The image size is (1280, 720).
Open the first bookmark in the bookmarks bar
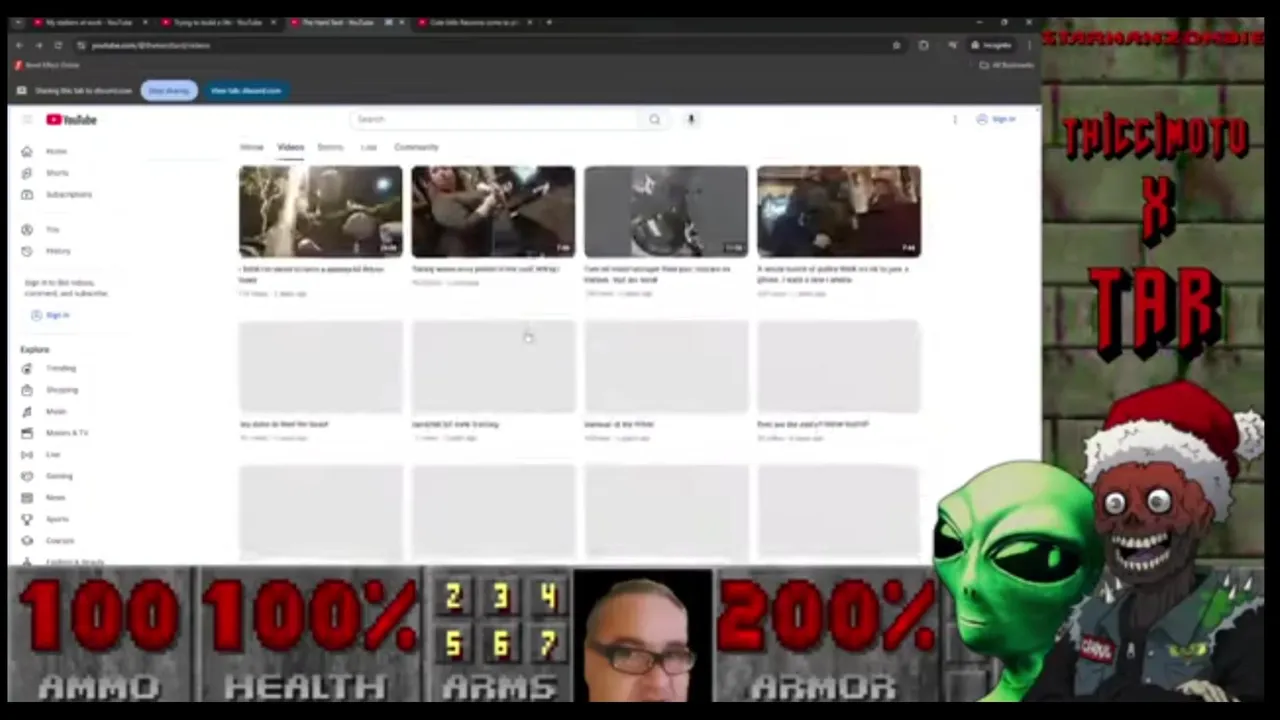point(47,65)
